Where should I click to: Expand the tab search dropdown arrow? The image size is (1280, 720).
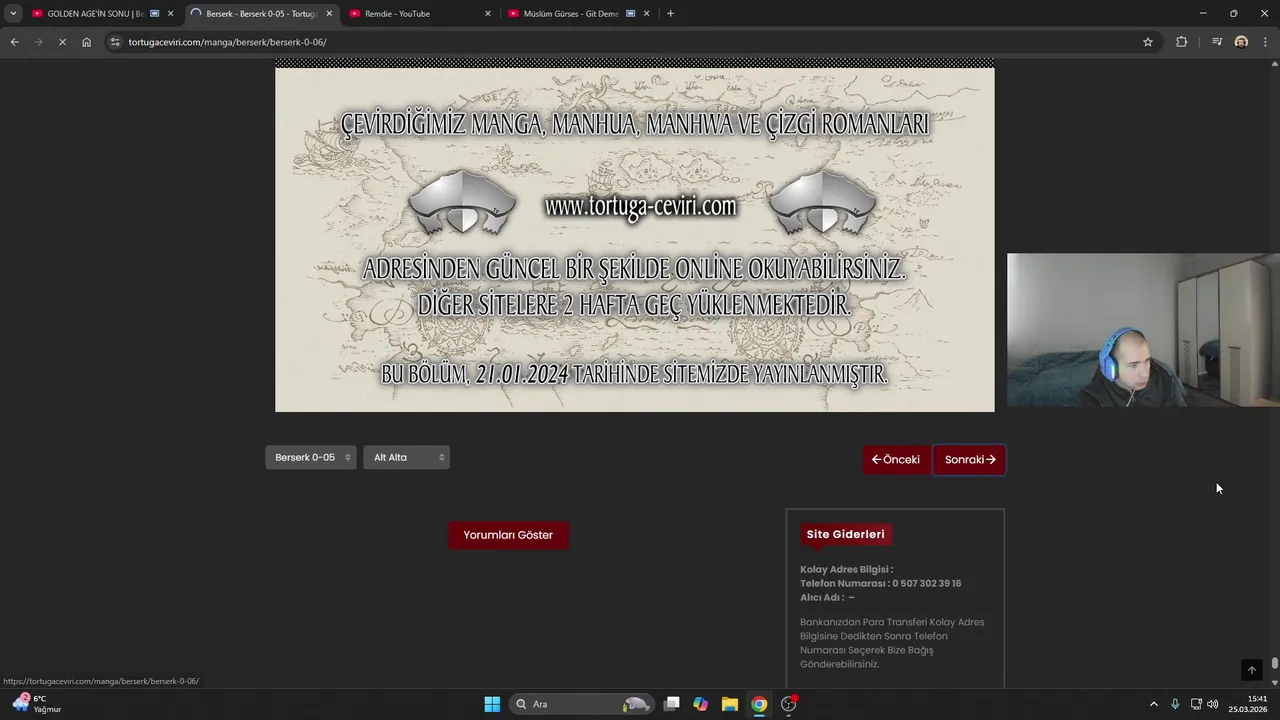point(13,13)
